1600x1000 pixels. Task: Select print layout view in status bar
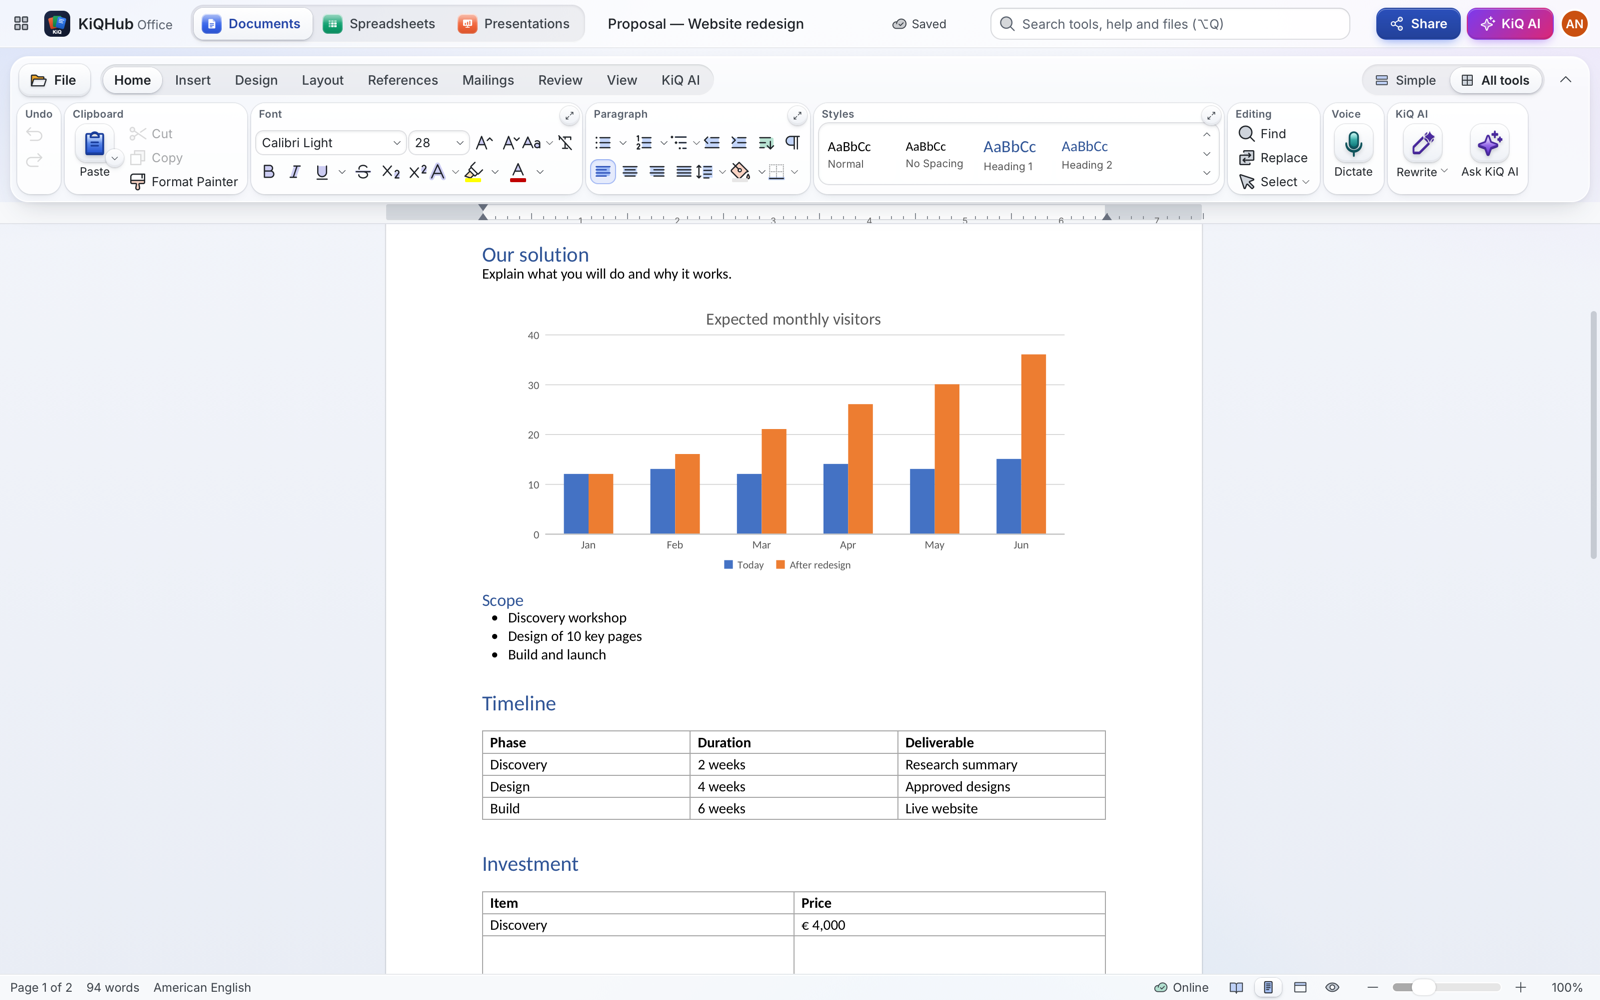click(x=1268, y=987)
